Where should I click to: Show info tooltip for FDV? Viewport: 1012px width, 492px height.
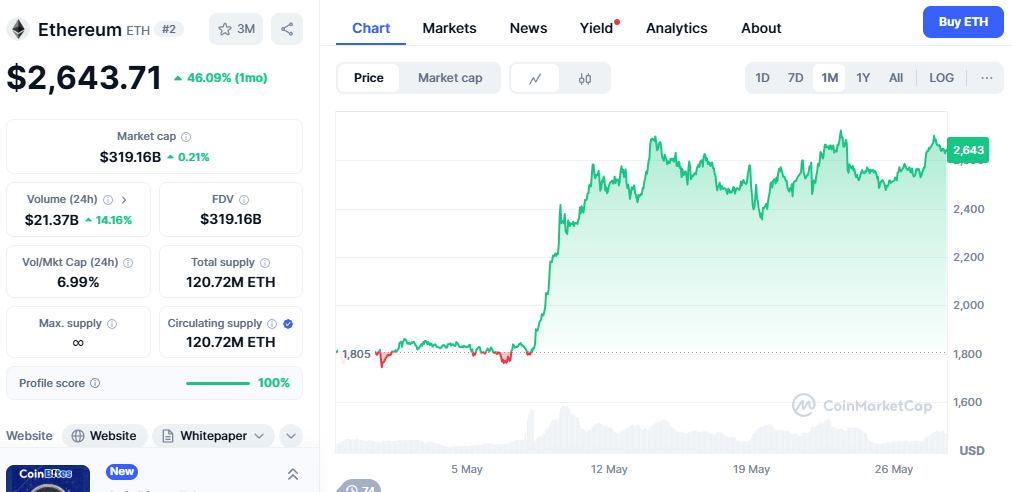244,200
